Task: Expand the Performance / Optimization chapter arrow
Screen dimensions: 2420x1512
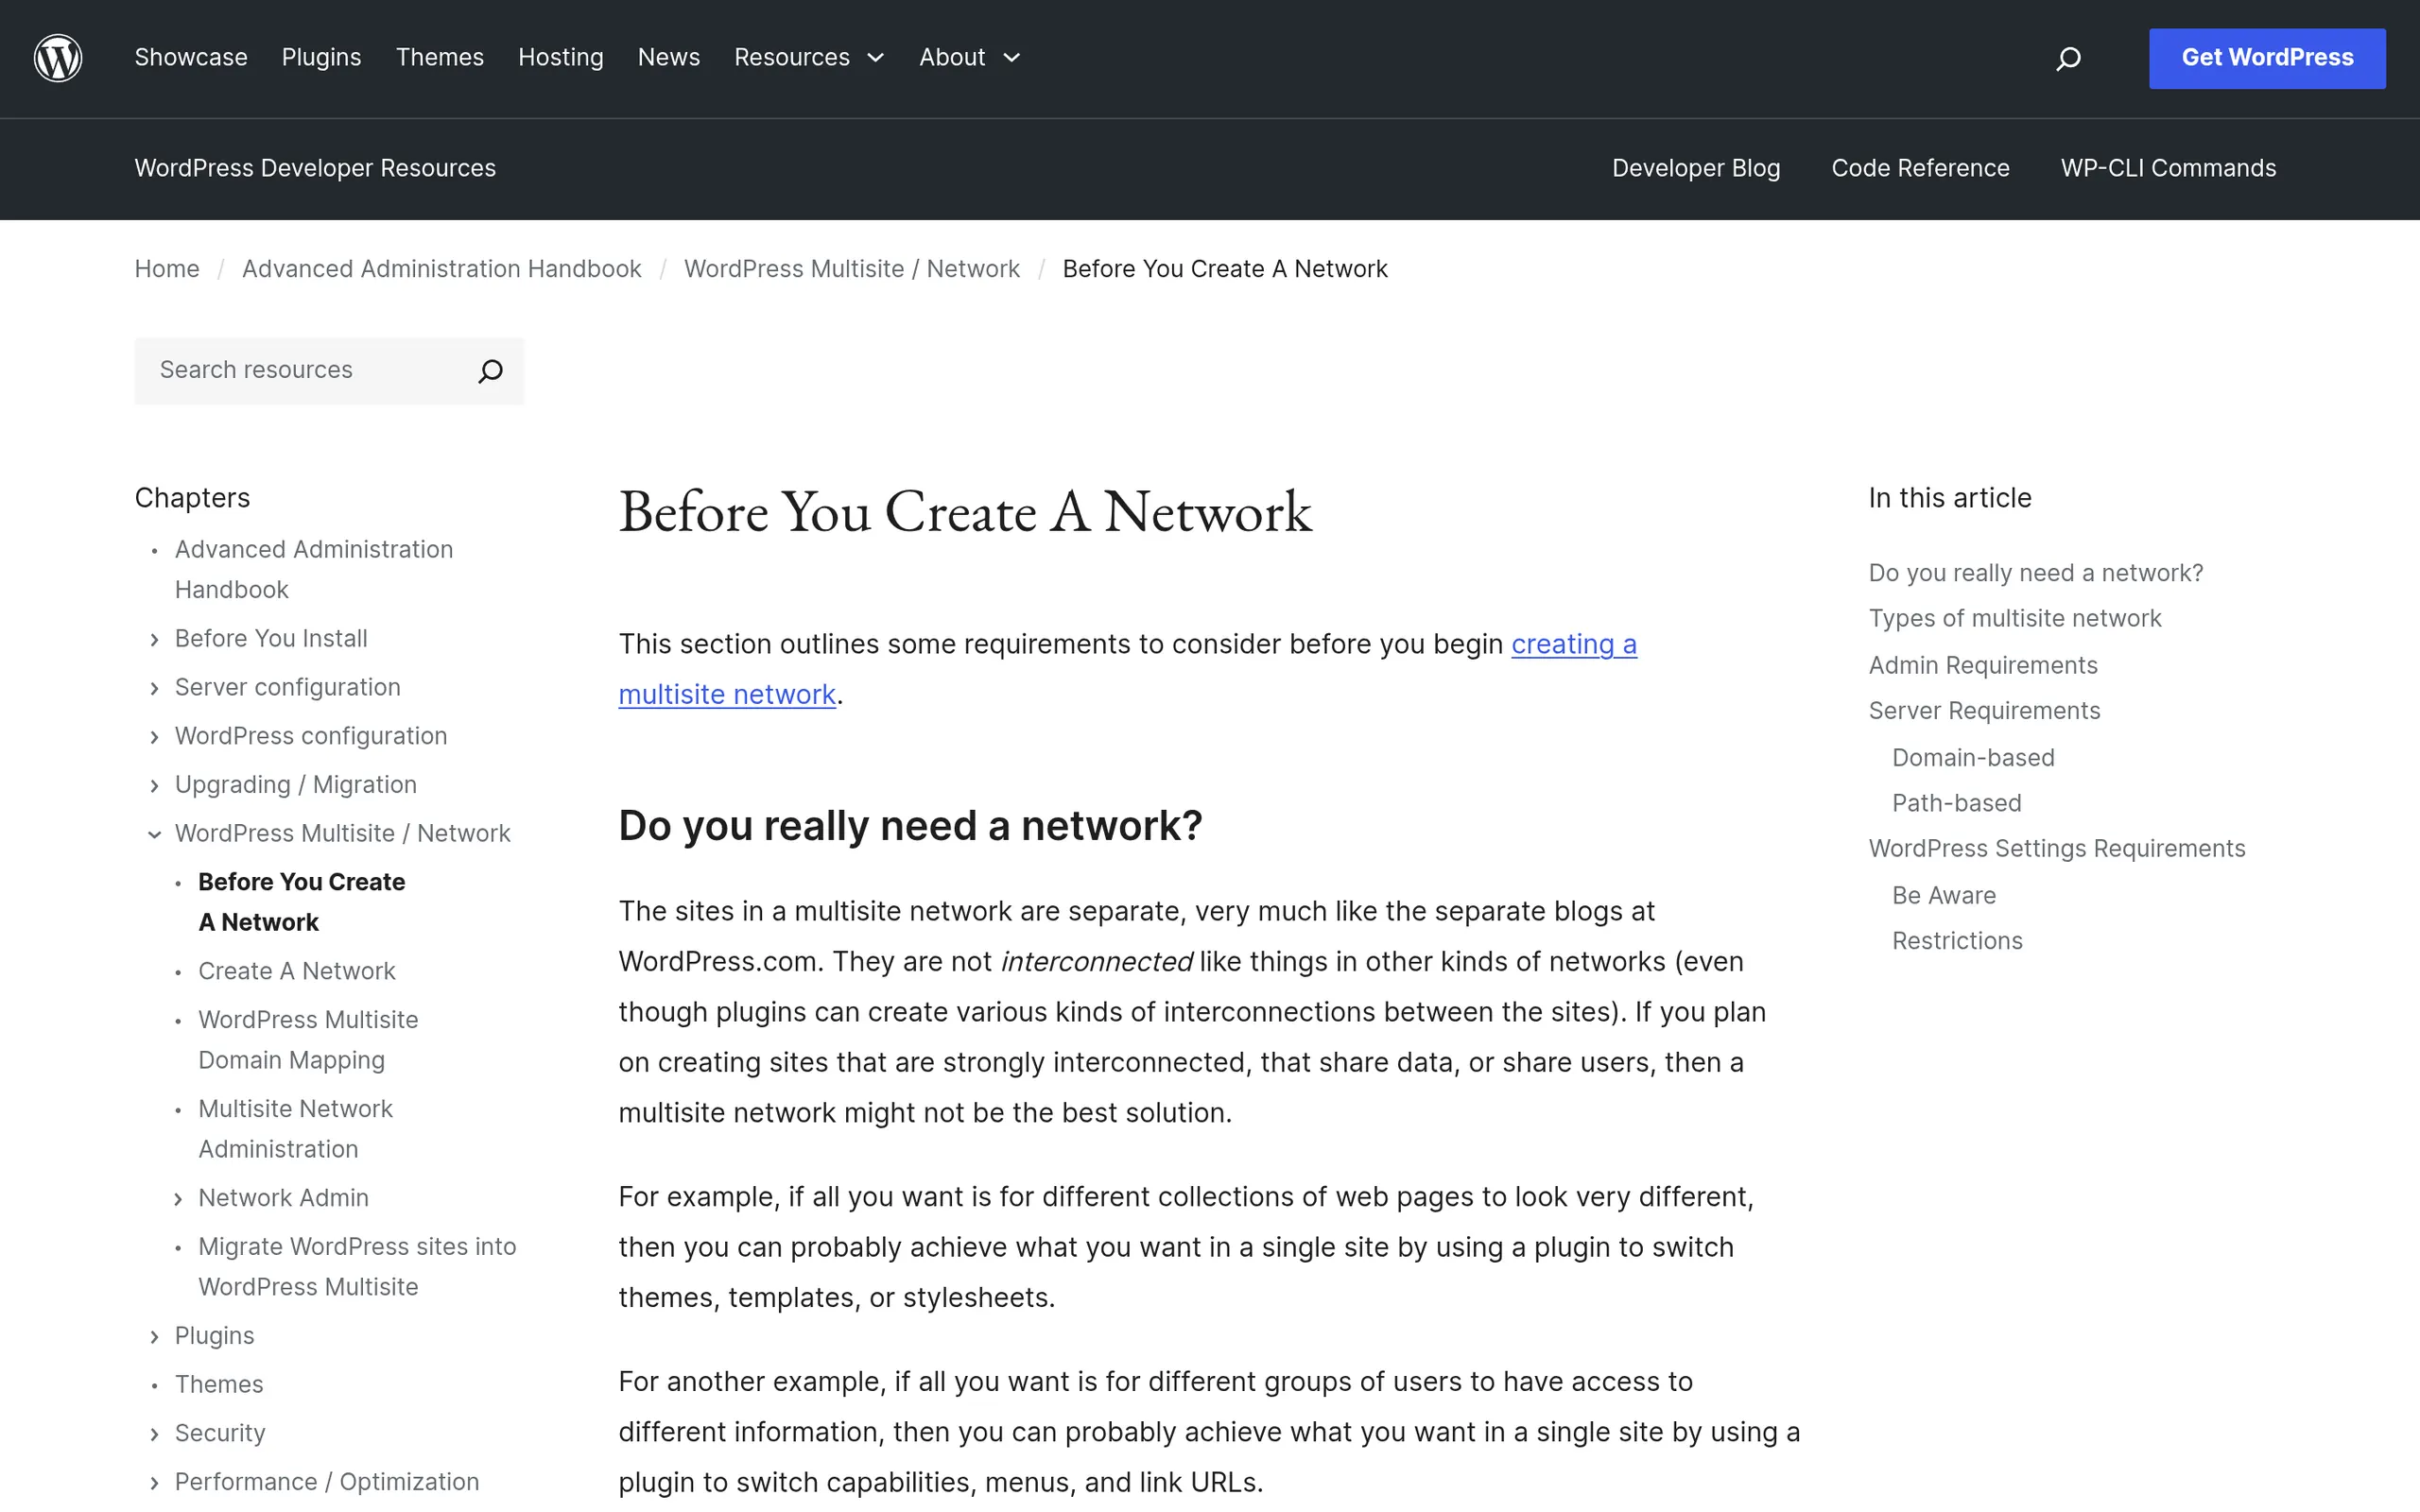Action: (x=154, y=1482)
